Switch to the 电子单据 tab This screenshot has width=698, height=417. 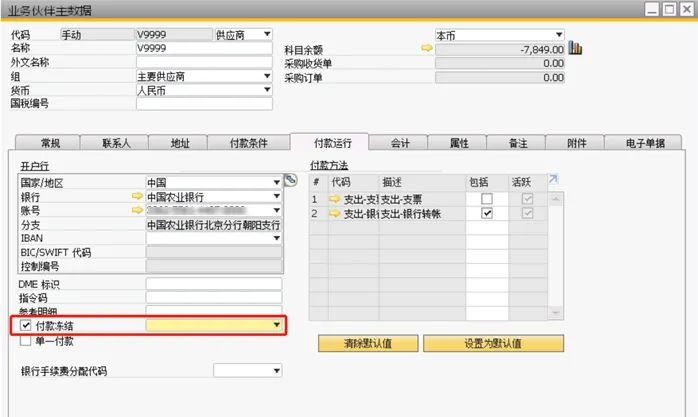click(643, 143)
